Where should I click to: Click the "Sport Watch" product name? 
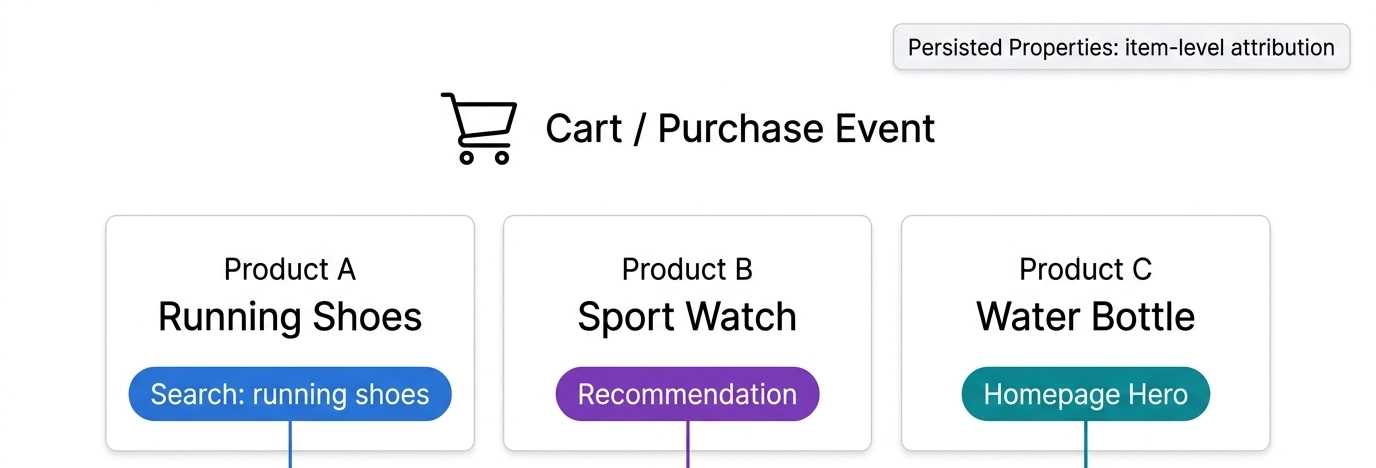point(687,317)
